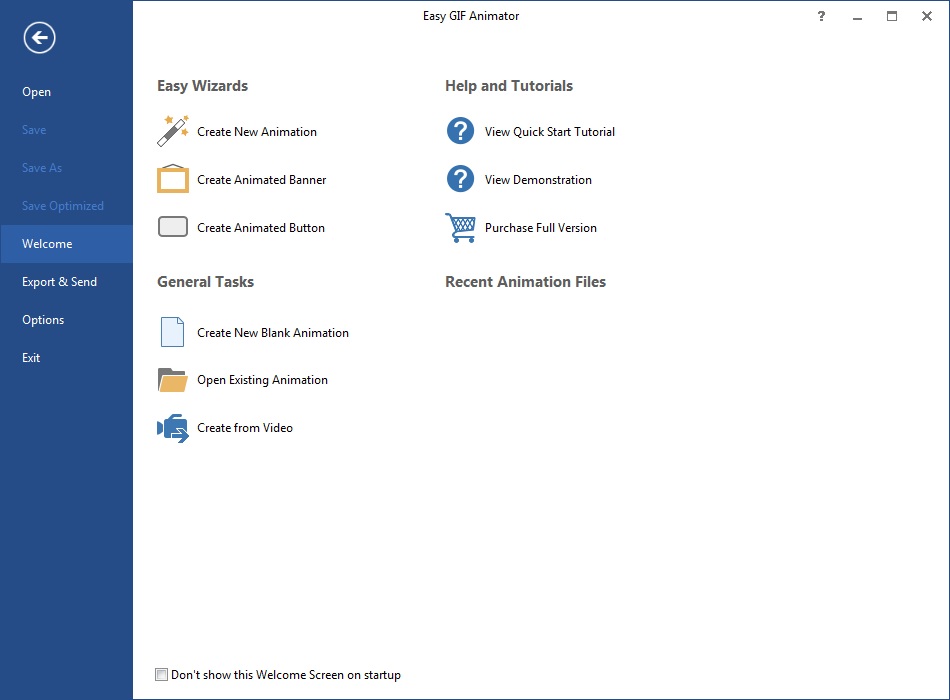Screen dimensions: 950x700
Task: Click the open folder icon
Action: pos(173,380)
